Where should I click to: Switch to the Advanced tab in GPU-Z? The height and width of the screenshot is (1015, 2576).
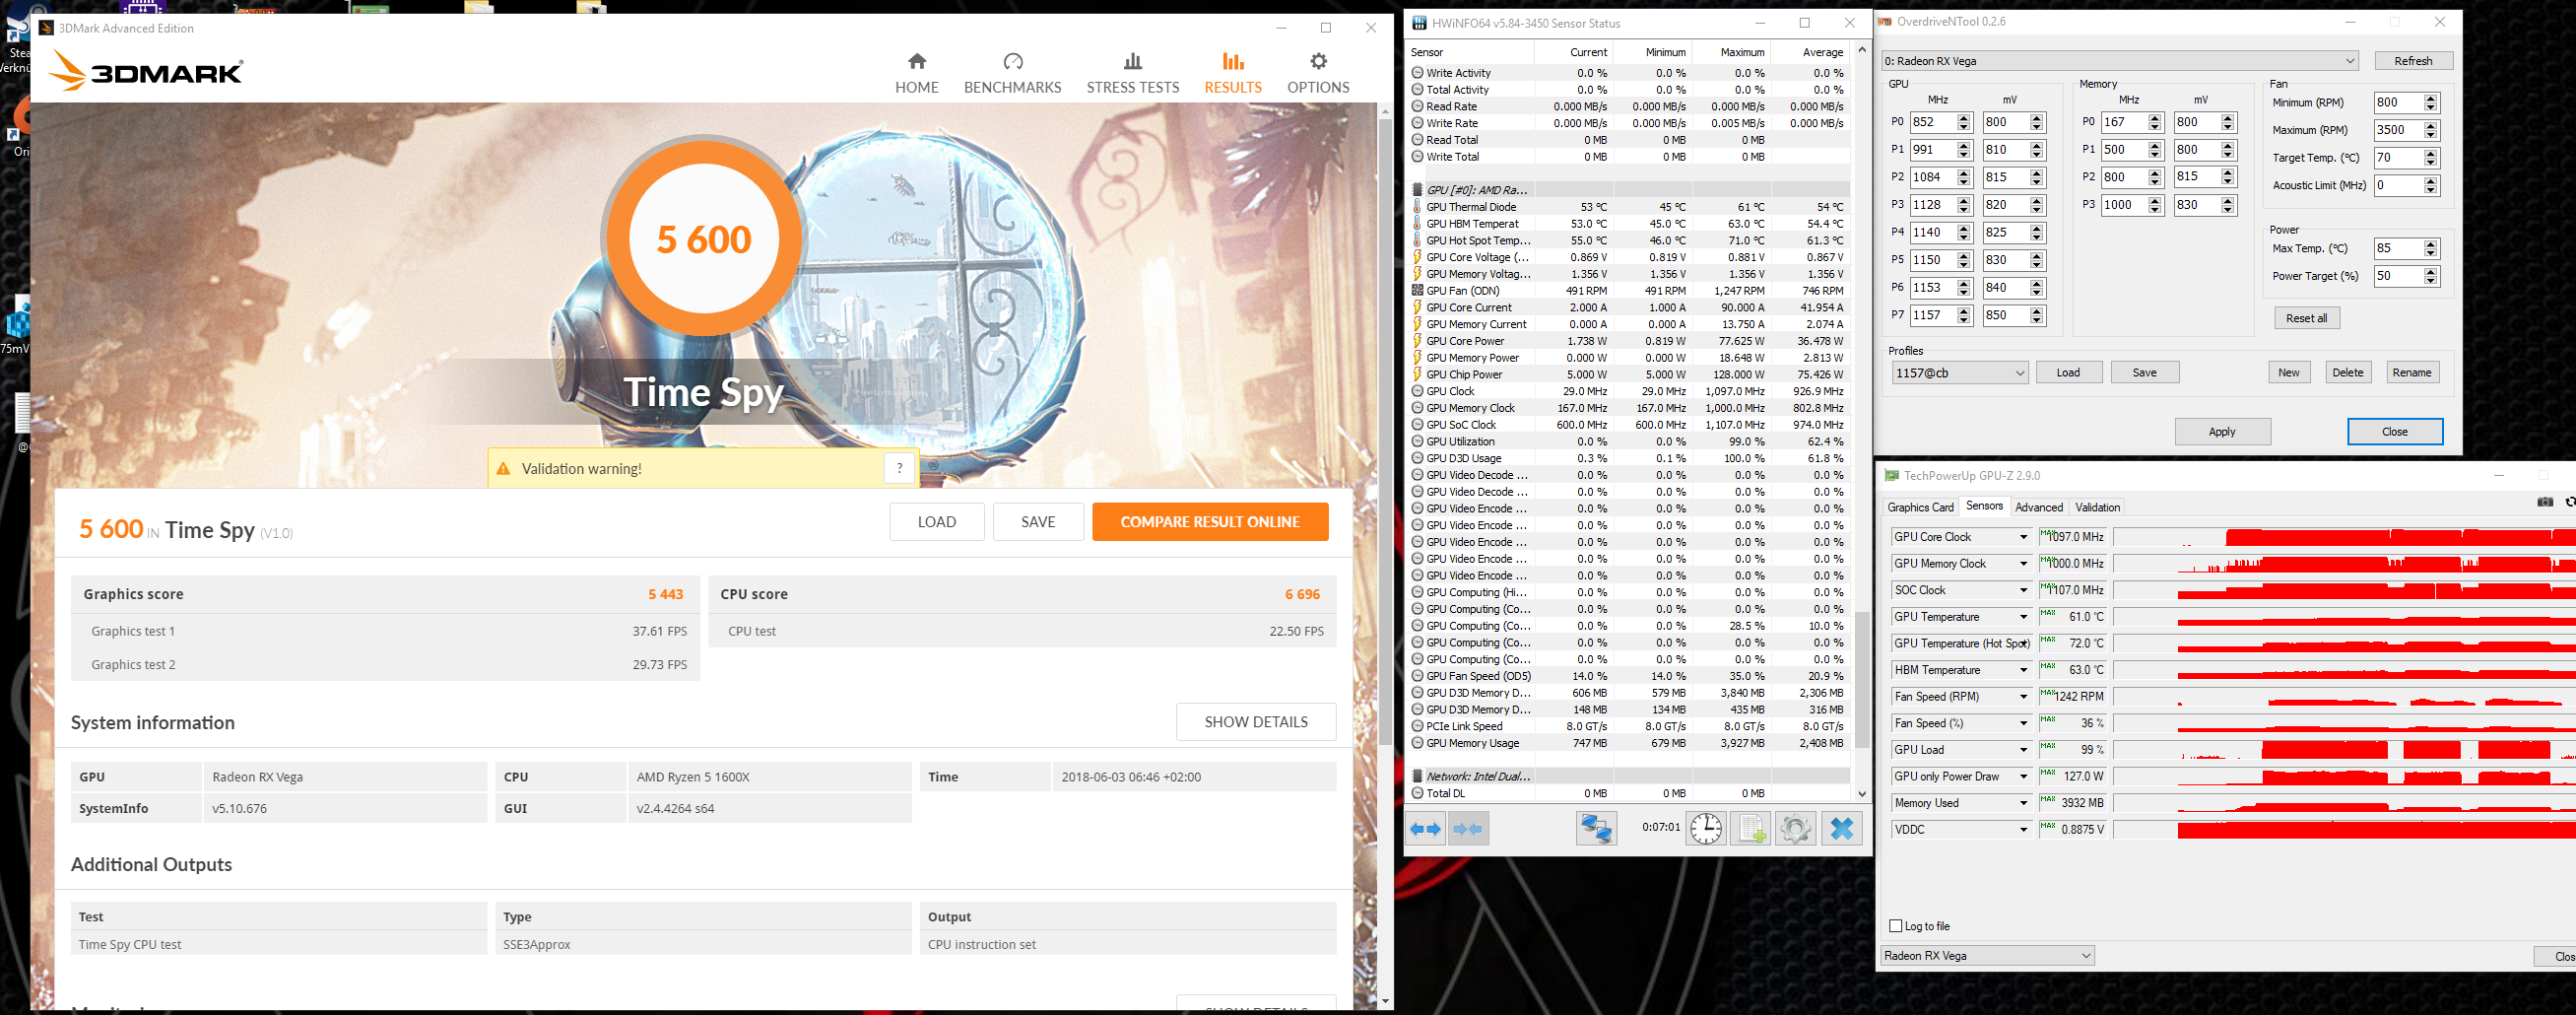point(2038,507)
